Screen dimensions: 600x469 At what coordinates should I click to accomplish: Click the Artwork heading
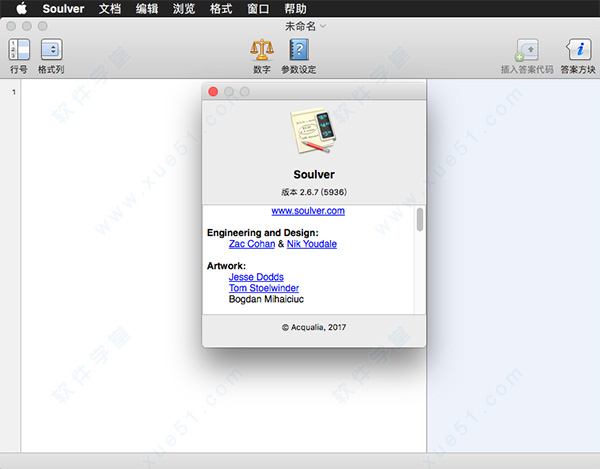click(227, 266)
